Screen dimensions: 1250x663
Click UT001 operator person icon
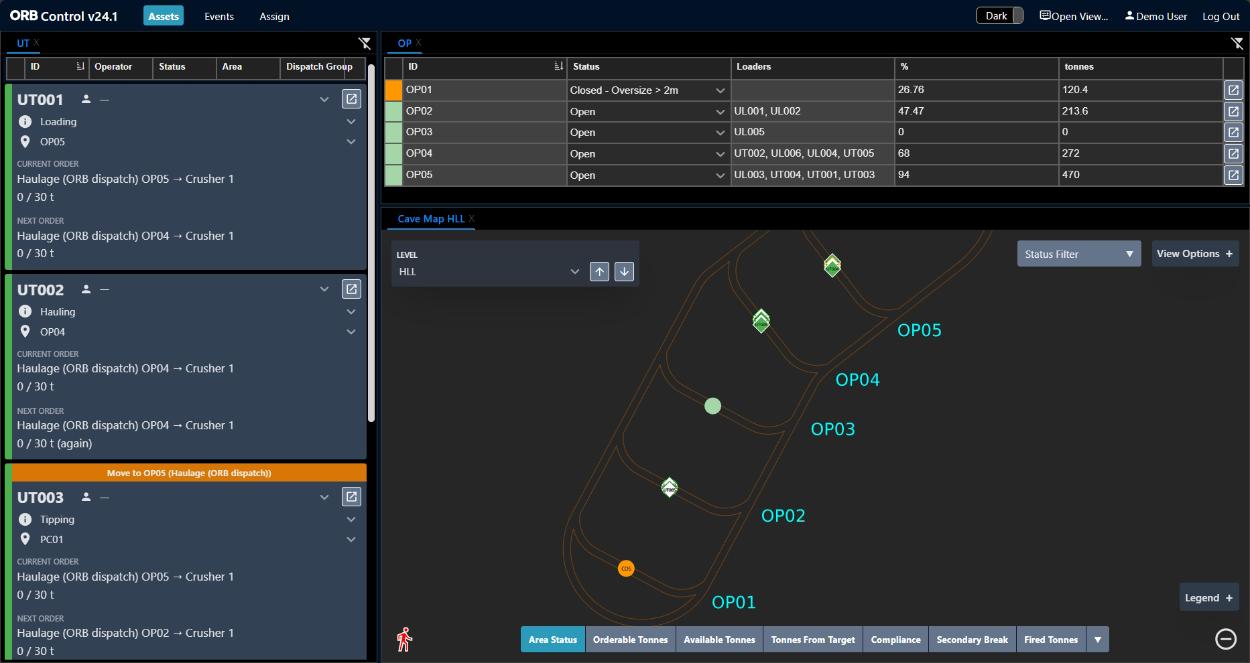86,99
